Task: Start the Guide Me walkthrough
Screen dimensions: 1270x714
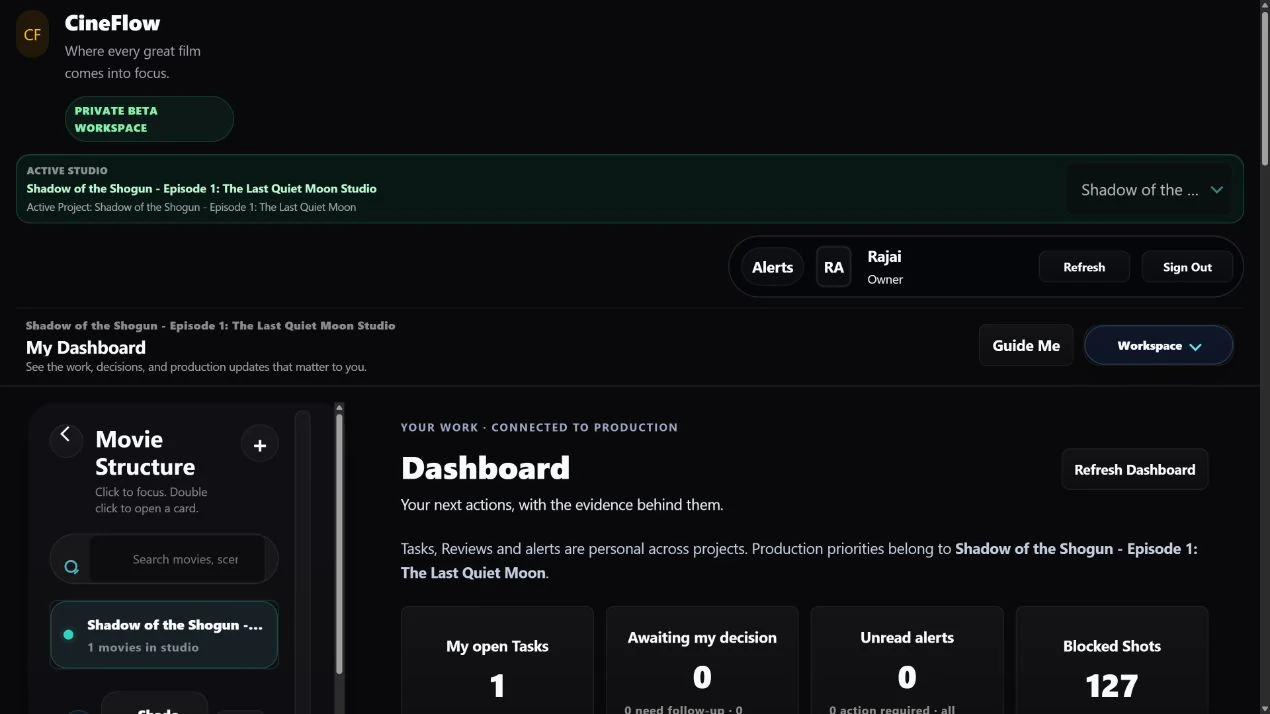Action: tap(1026, 346)
